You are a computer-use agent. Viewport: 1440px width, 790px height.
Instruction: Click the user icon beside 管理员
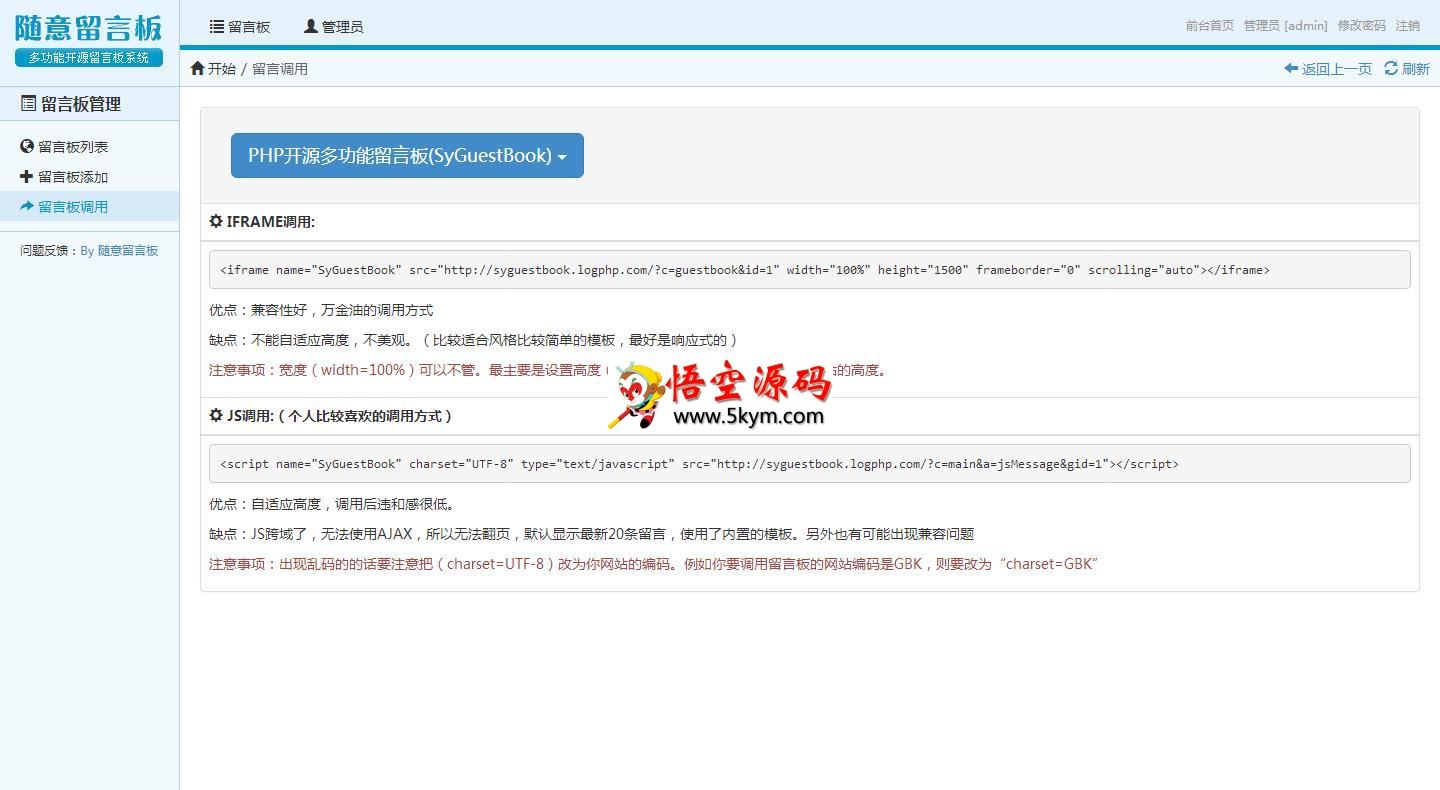(310, 27)
